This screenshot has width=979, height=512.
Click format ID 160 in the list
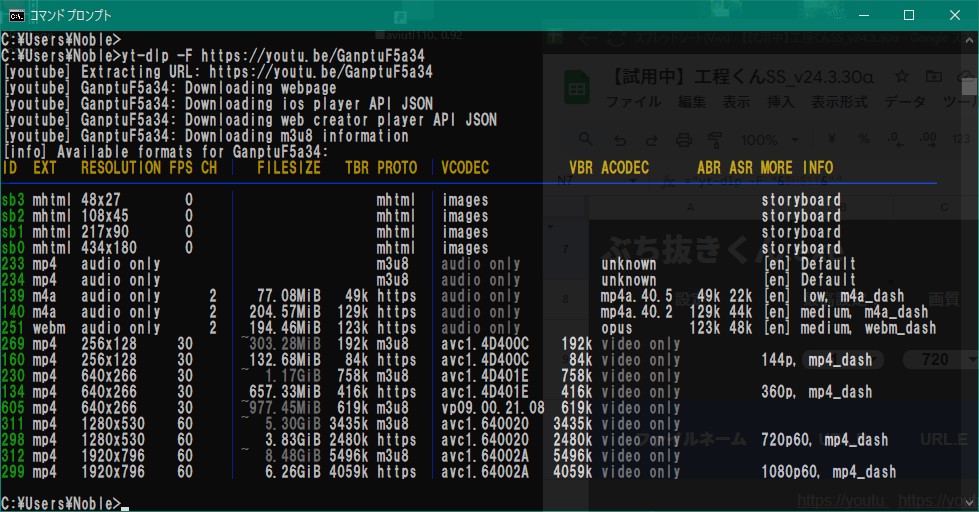point(13,360)
